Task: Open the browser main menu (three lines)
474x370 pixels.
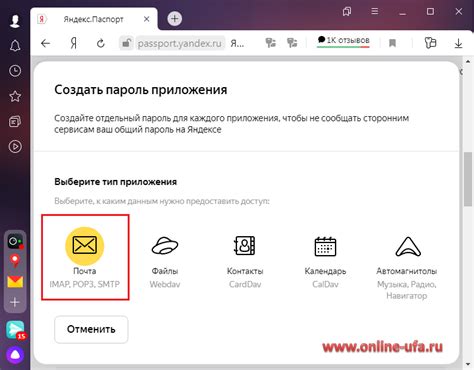Action: pos(375,12)
